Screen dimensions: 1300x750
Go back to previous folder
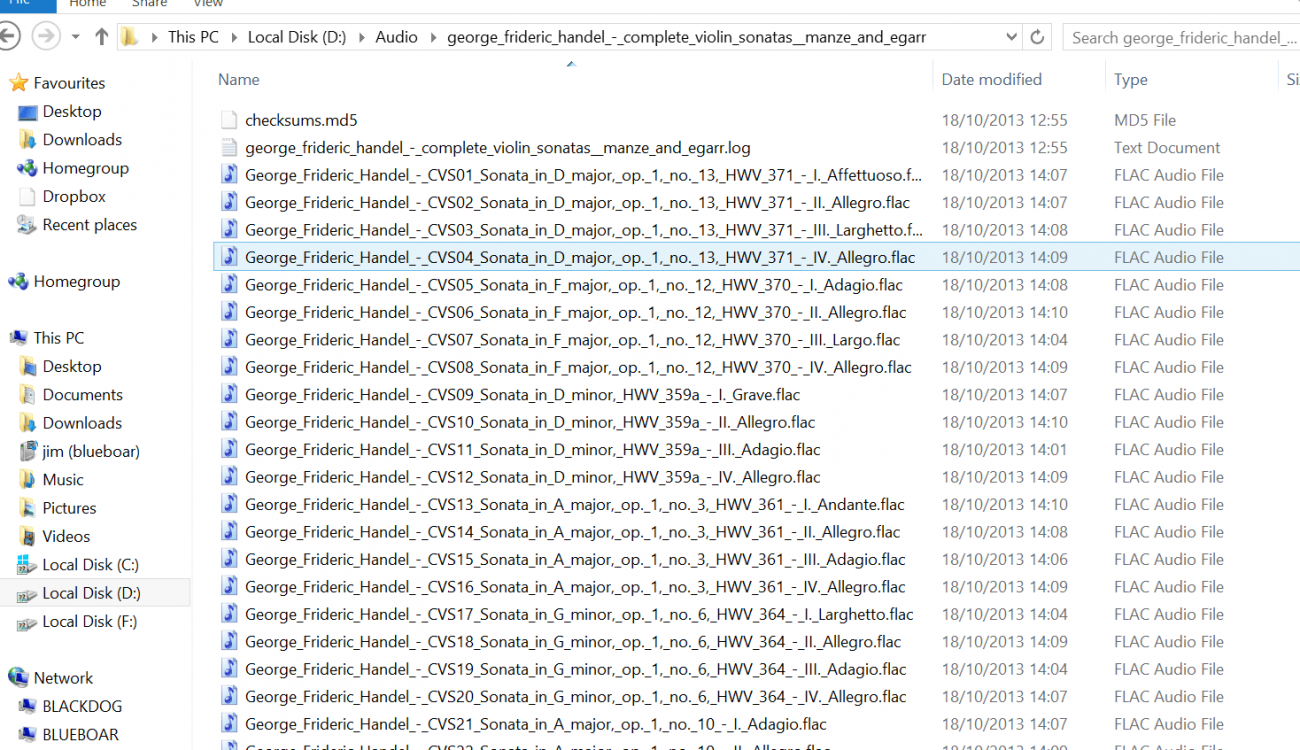8,37
